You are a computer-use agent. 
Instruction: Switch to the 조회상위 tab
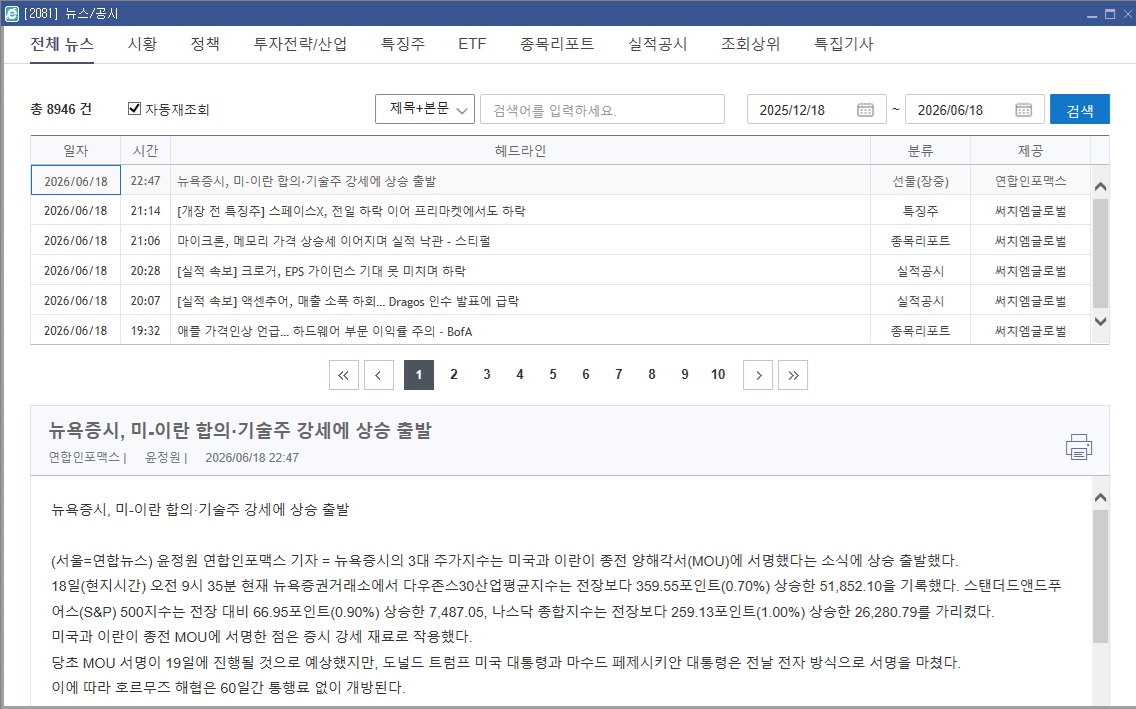click(x=750, y=44)
